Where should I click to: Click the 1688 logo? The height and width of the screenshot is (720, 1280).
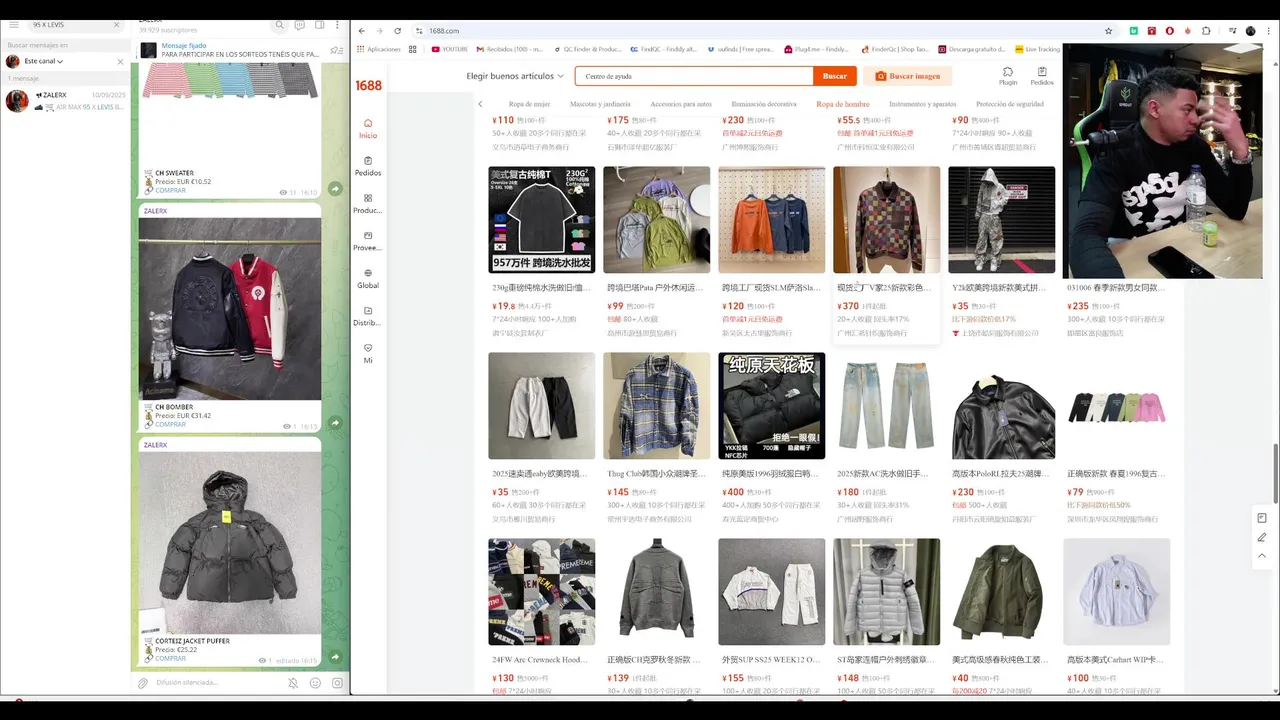click(x=368, y=86)
